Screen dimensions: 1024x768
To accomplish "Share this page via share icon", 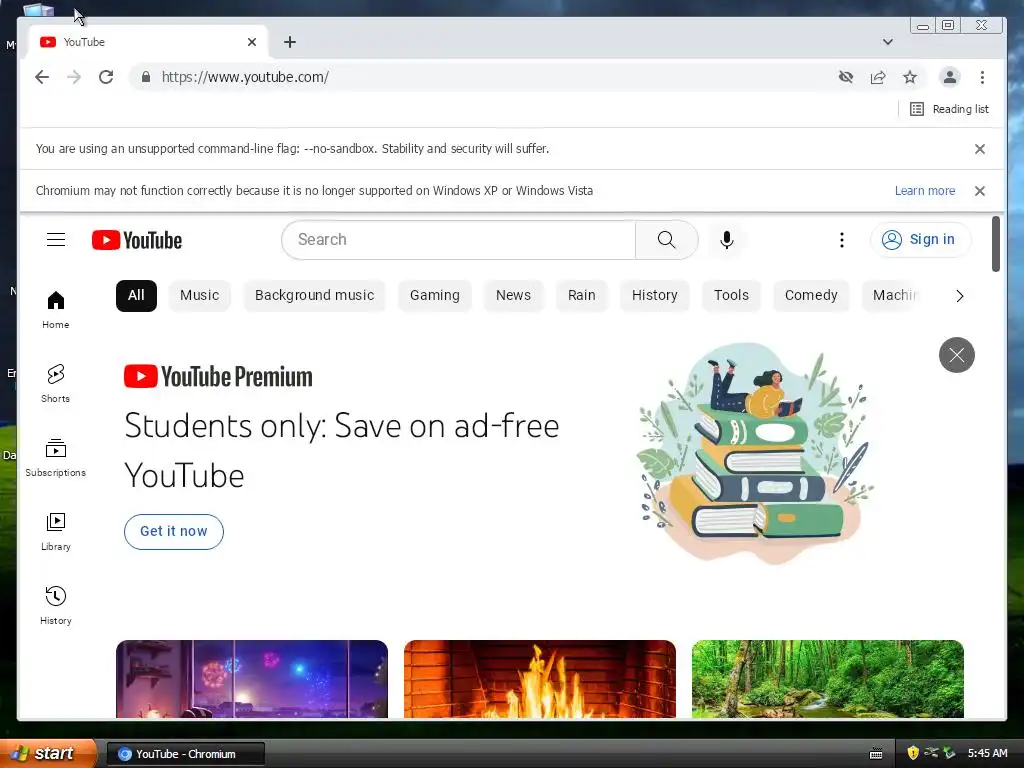I will [878, 77].
